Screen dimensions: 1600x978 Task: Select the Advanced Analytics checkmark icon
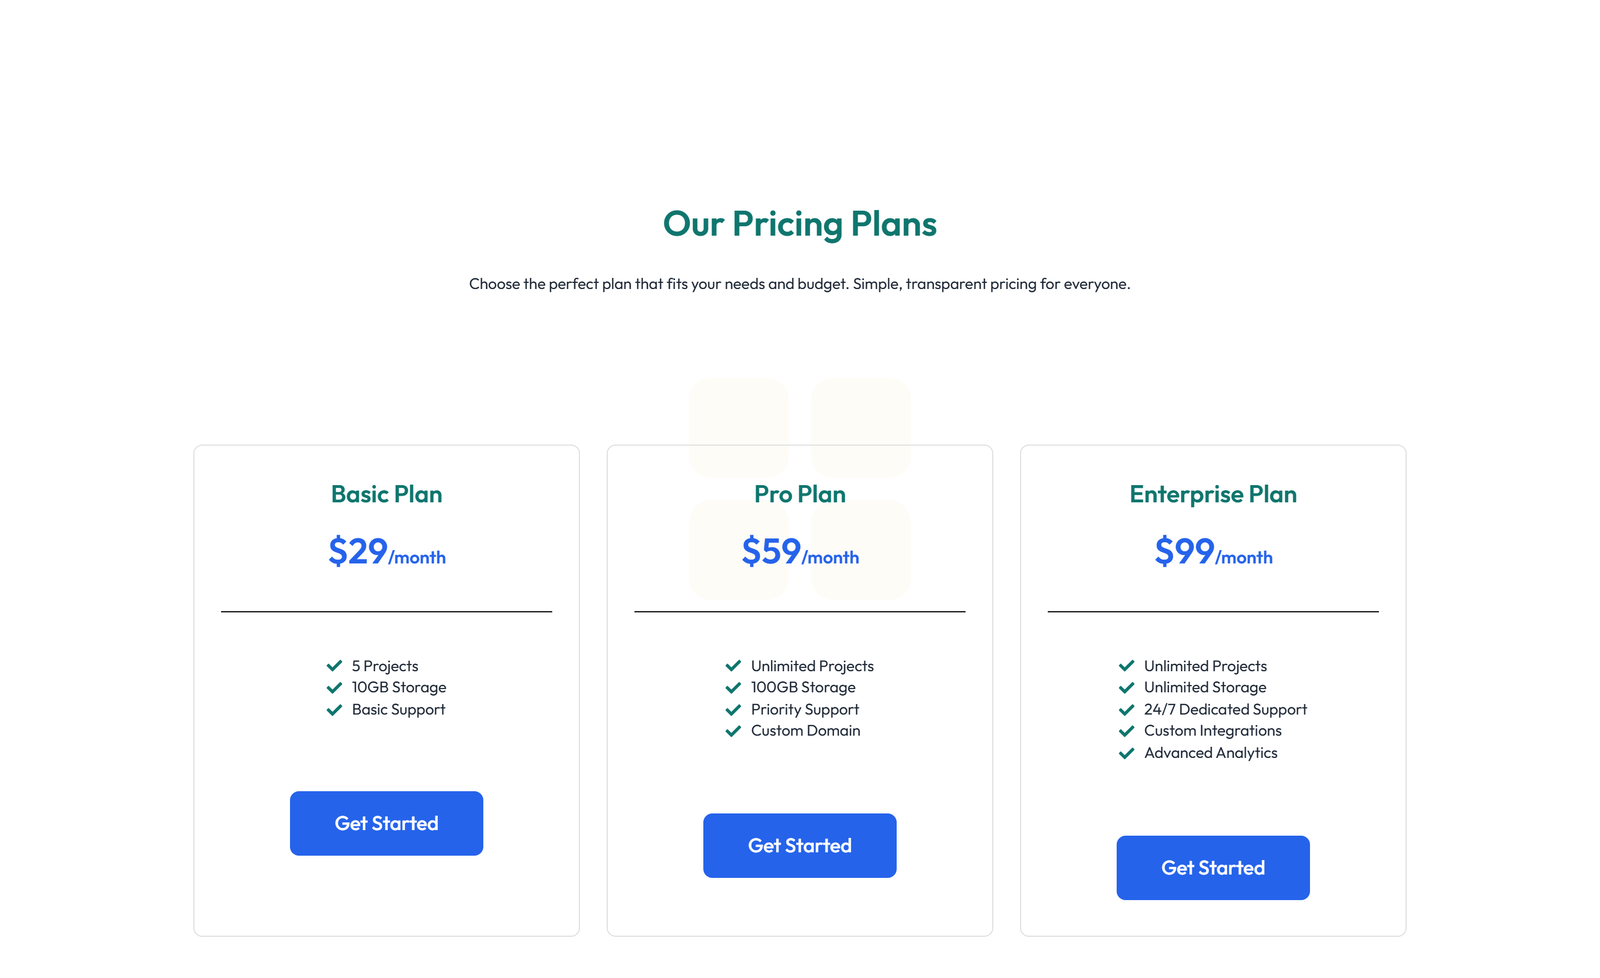[1125, 753]
